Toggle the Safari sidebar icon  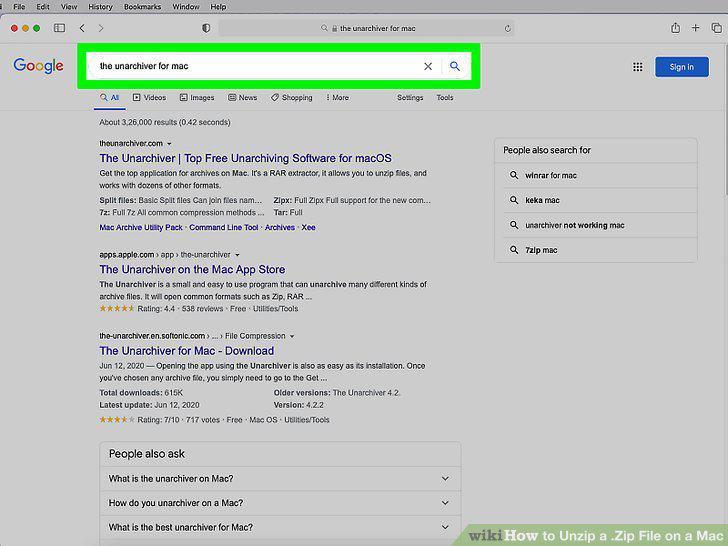(59, 28)
